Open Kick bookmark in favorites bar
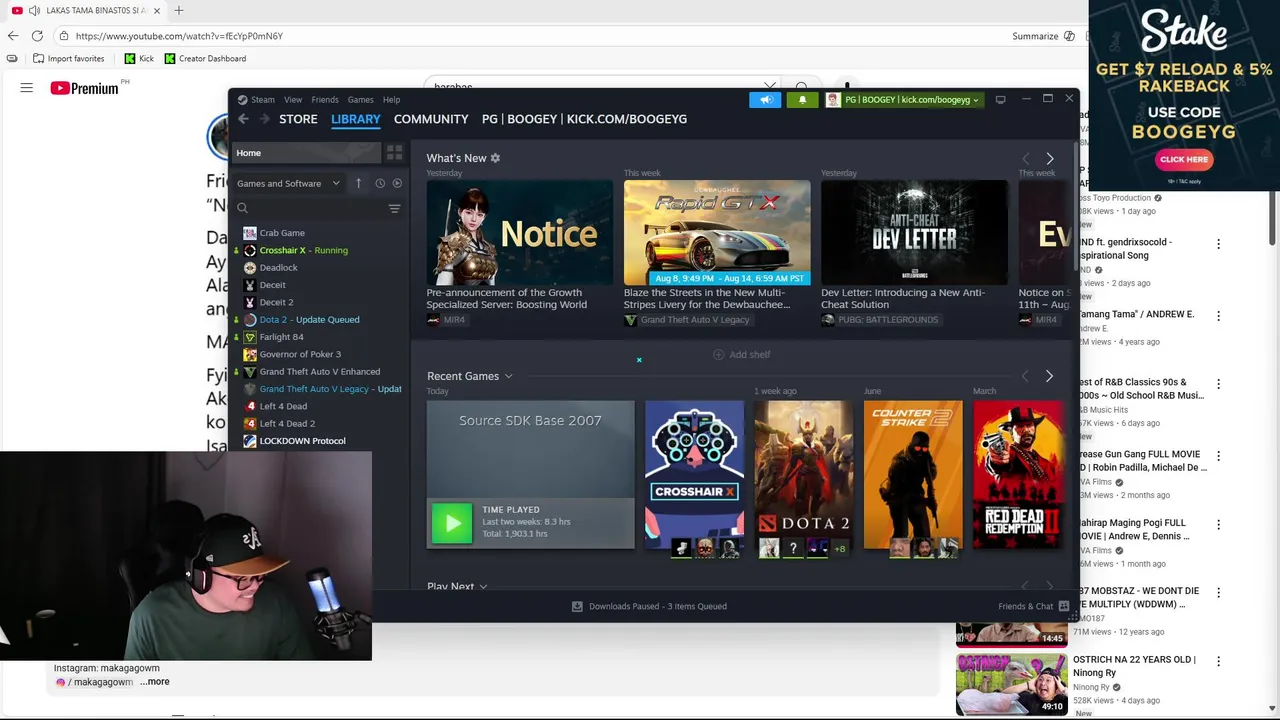 coord(138,59)
